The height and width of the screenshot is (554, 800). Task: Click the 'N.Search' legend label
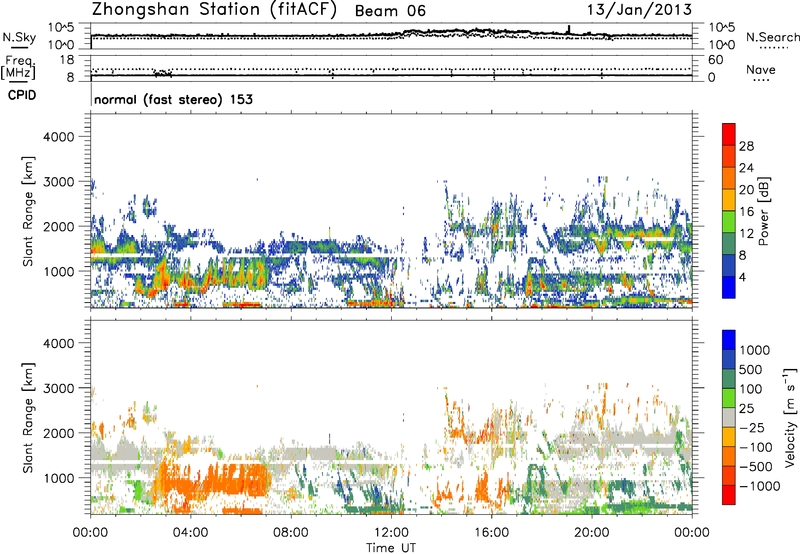[x=772, y=37]
